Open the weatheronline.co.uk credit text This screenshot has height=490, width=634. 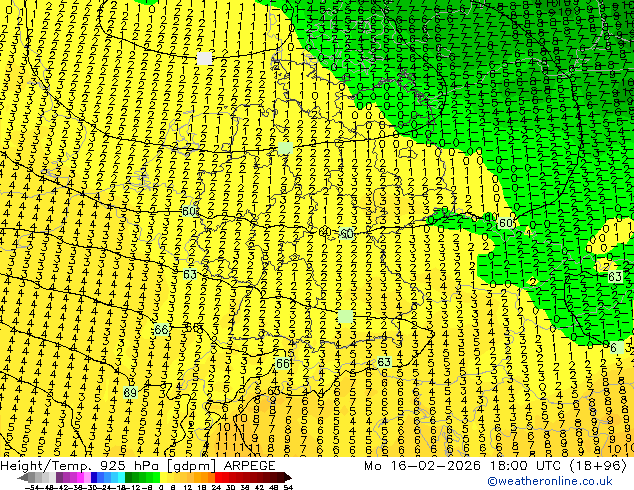pyautogui.click(x=550, y=481)
